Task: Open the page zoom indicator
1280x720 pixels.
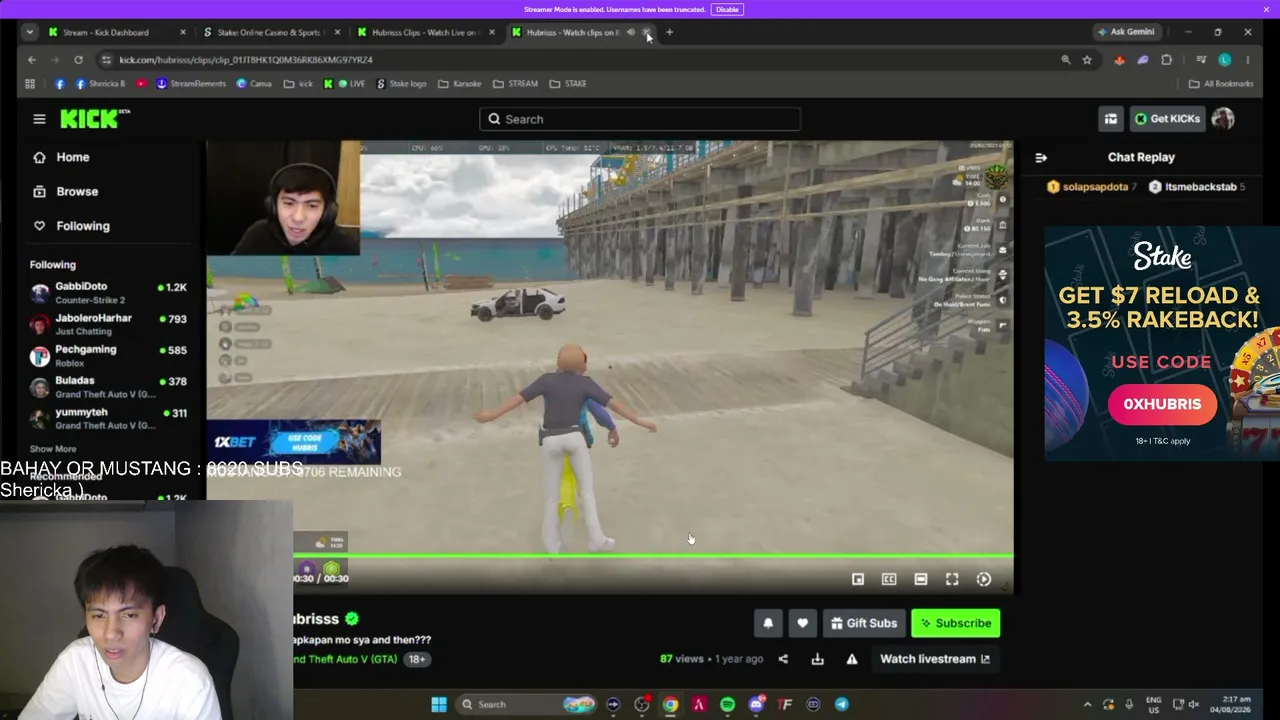Action: click(x=1065, y=60)
